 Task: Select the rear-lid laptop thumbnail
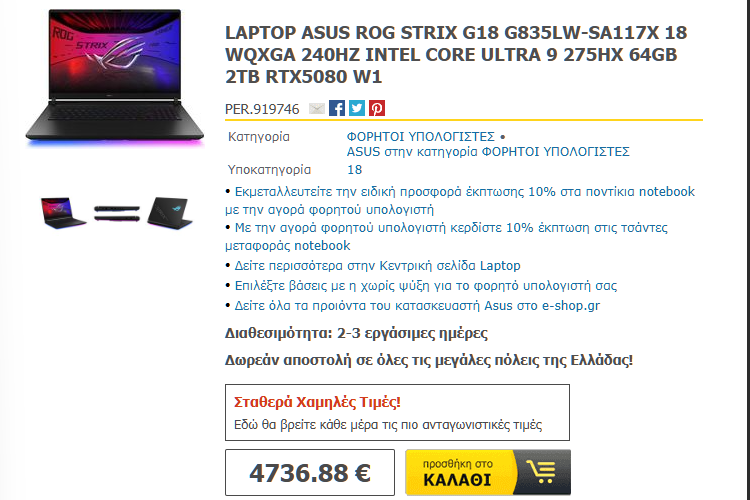pos(170,213)
